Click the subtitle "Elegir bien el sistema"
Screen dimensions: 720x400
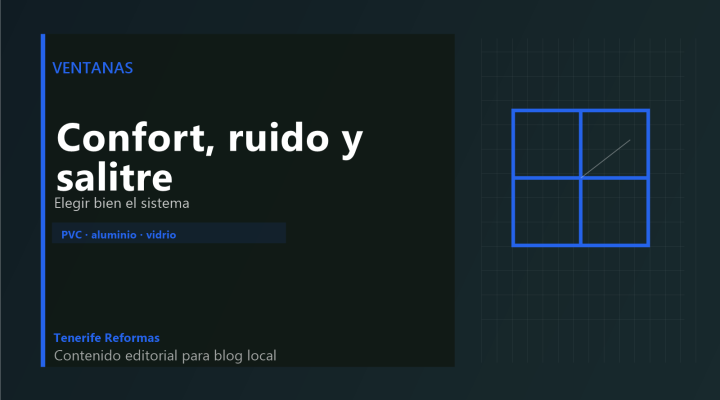122,203
